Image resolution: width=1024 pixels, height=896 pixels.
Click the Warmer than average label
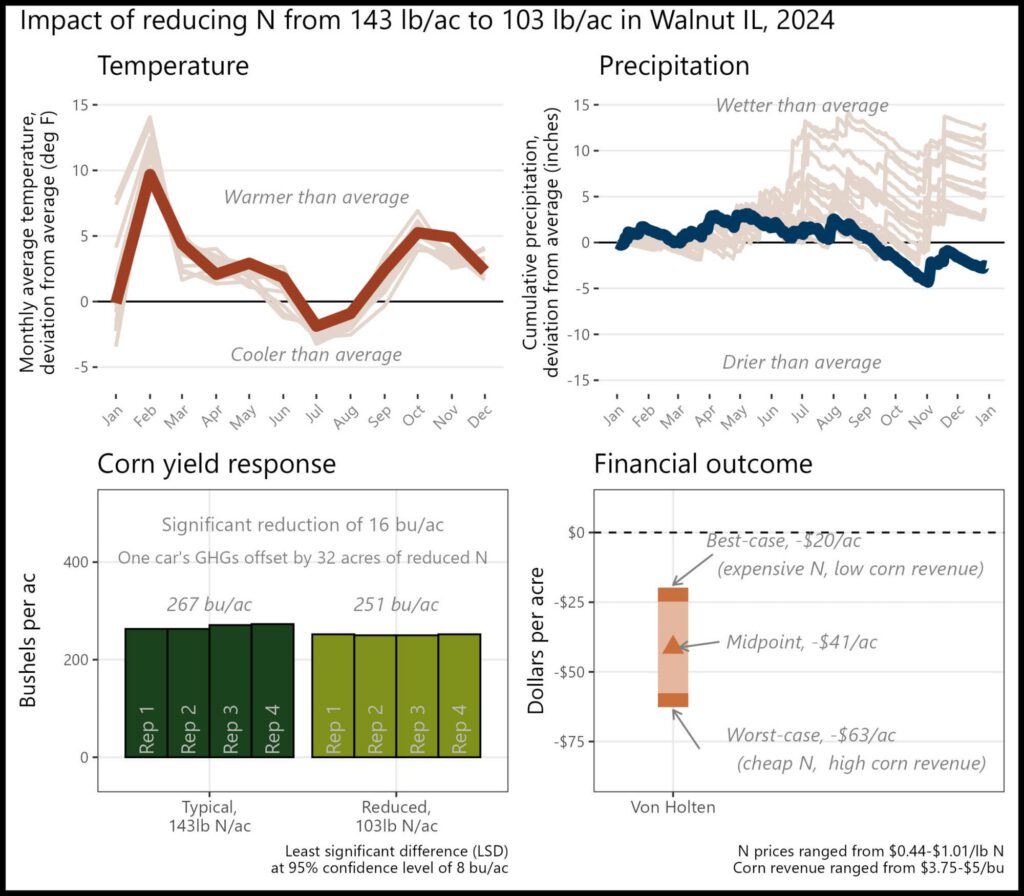coord(316,197)
